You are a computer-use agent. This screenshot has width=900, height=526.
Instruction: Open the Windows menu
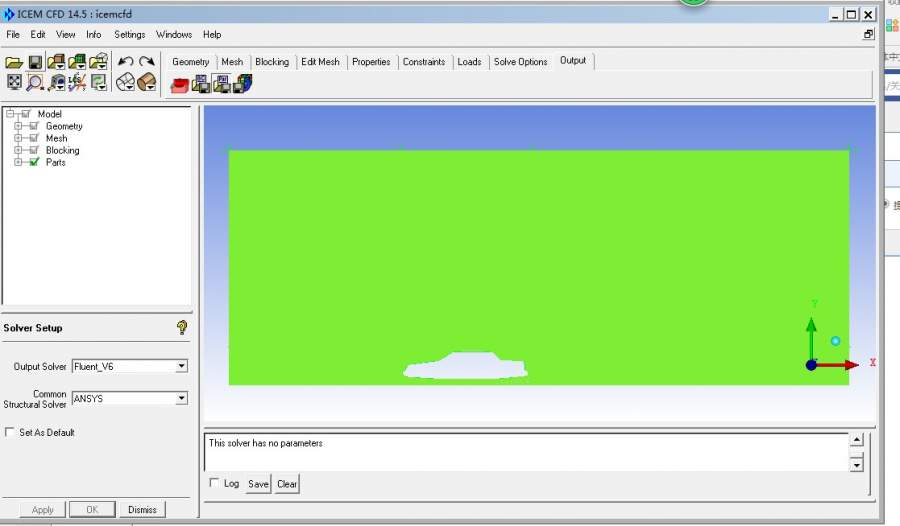[x=174, y=34]
